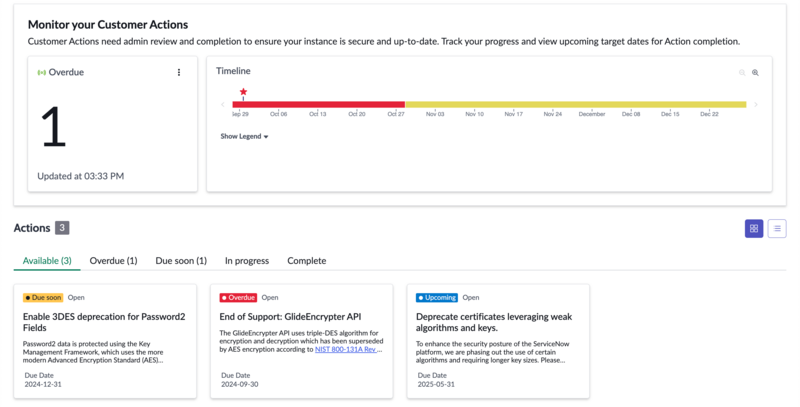Open the In progress tab

pos(247,261)
